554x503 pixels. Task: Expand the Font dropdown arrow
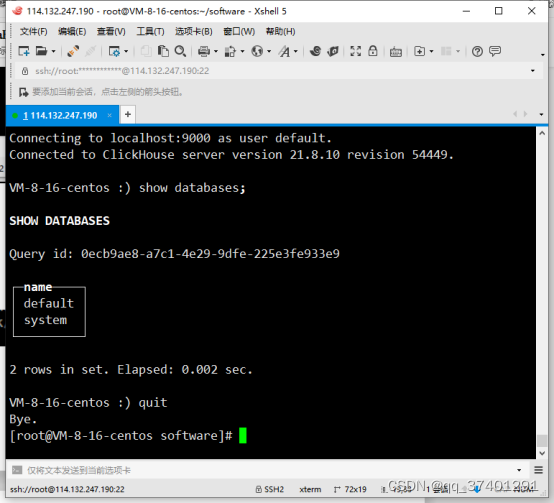point(296,52)
